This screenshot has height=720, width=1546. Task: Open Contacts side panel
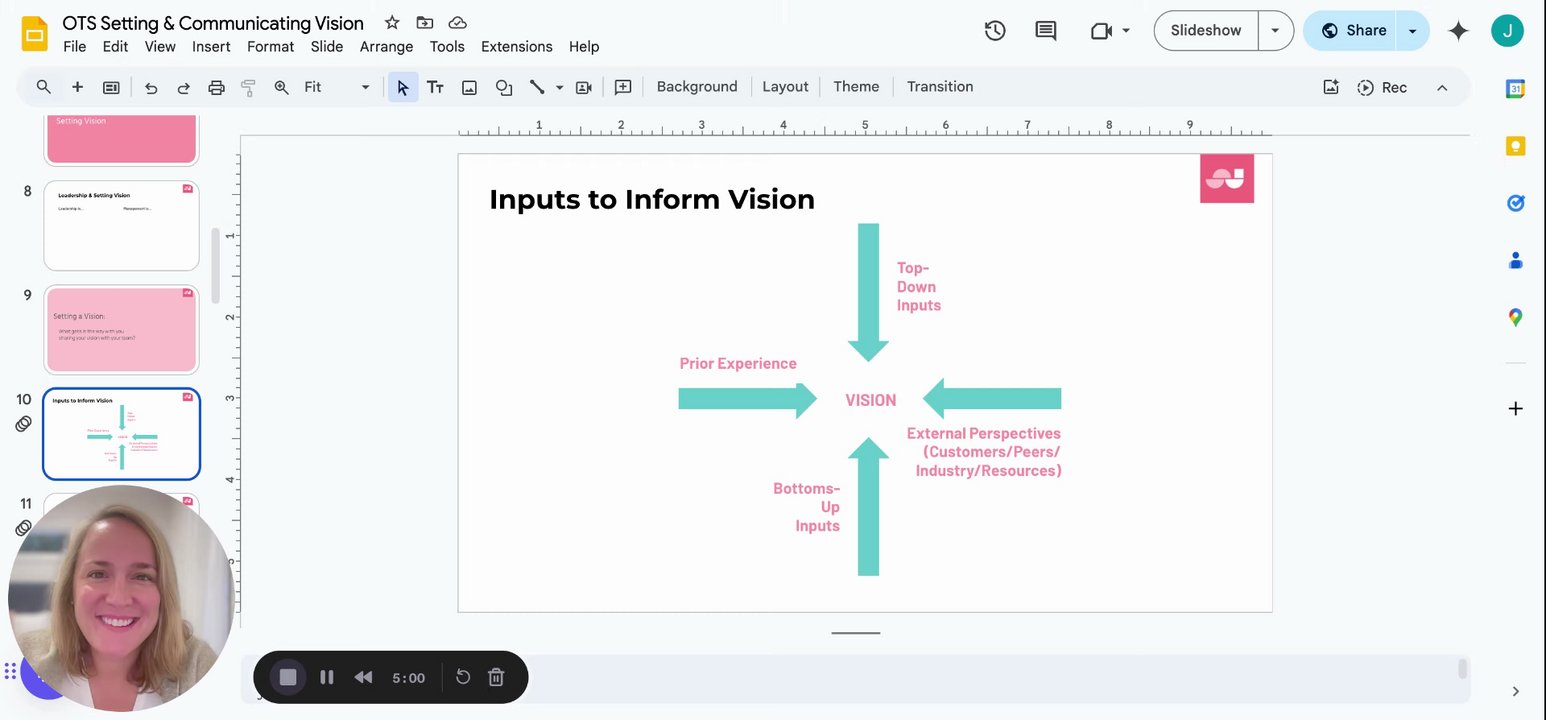click(x=1515, y=260)
